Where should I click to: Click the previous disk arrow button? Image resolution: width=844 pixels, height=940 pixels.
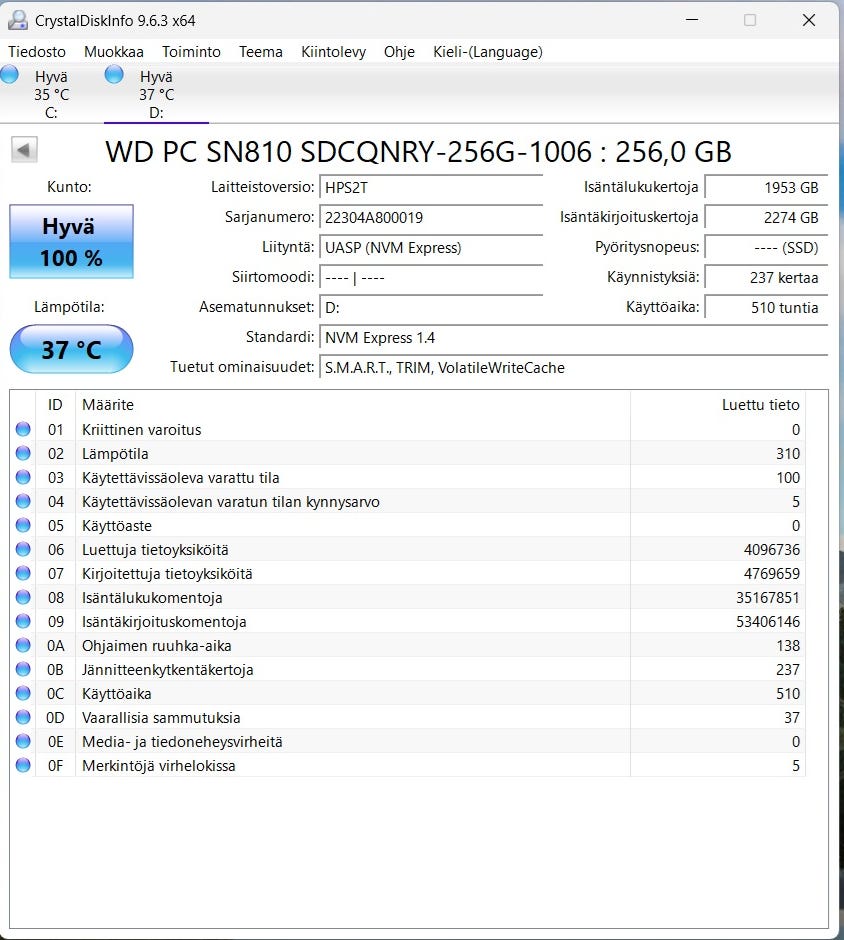pos(24,149)
